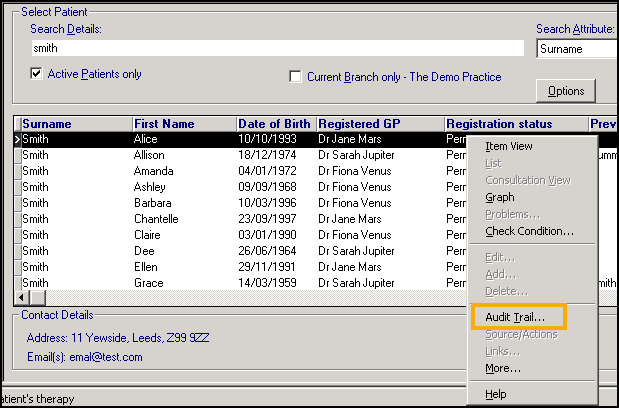This screenshot has height=408, width=619.
Task: Open Check Condition menu entry
Action: click(x=529, y=231)
